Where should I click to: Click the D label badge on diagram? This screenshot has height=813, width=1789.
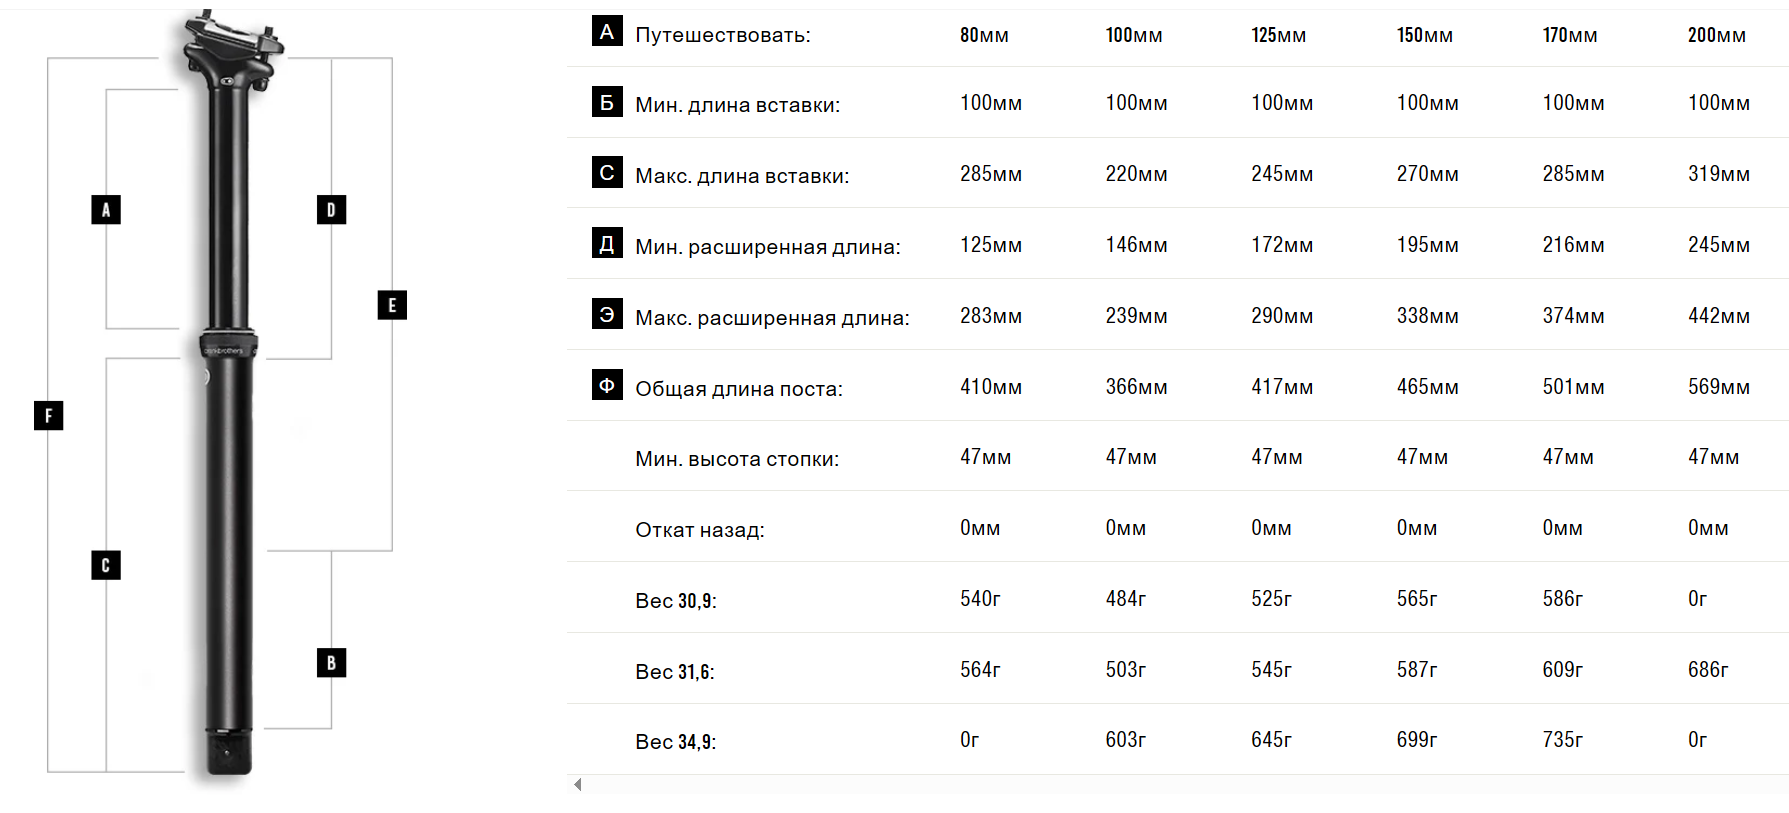[331, 209]
